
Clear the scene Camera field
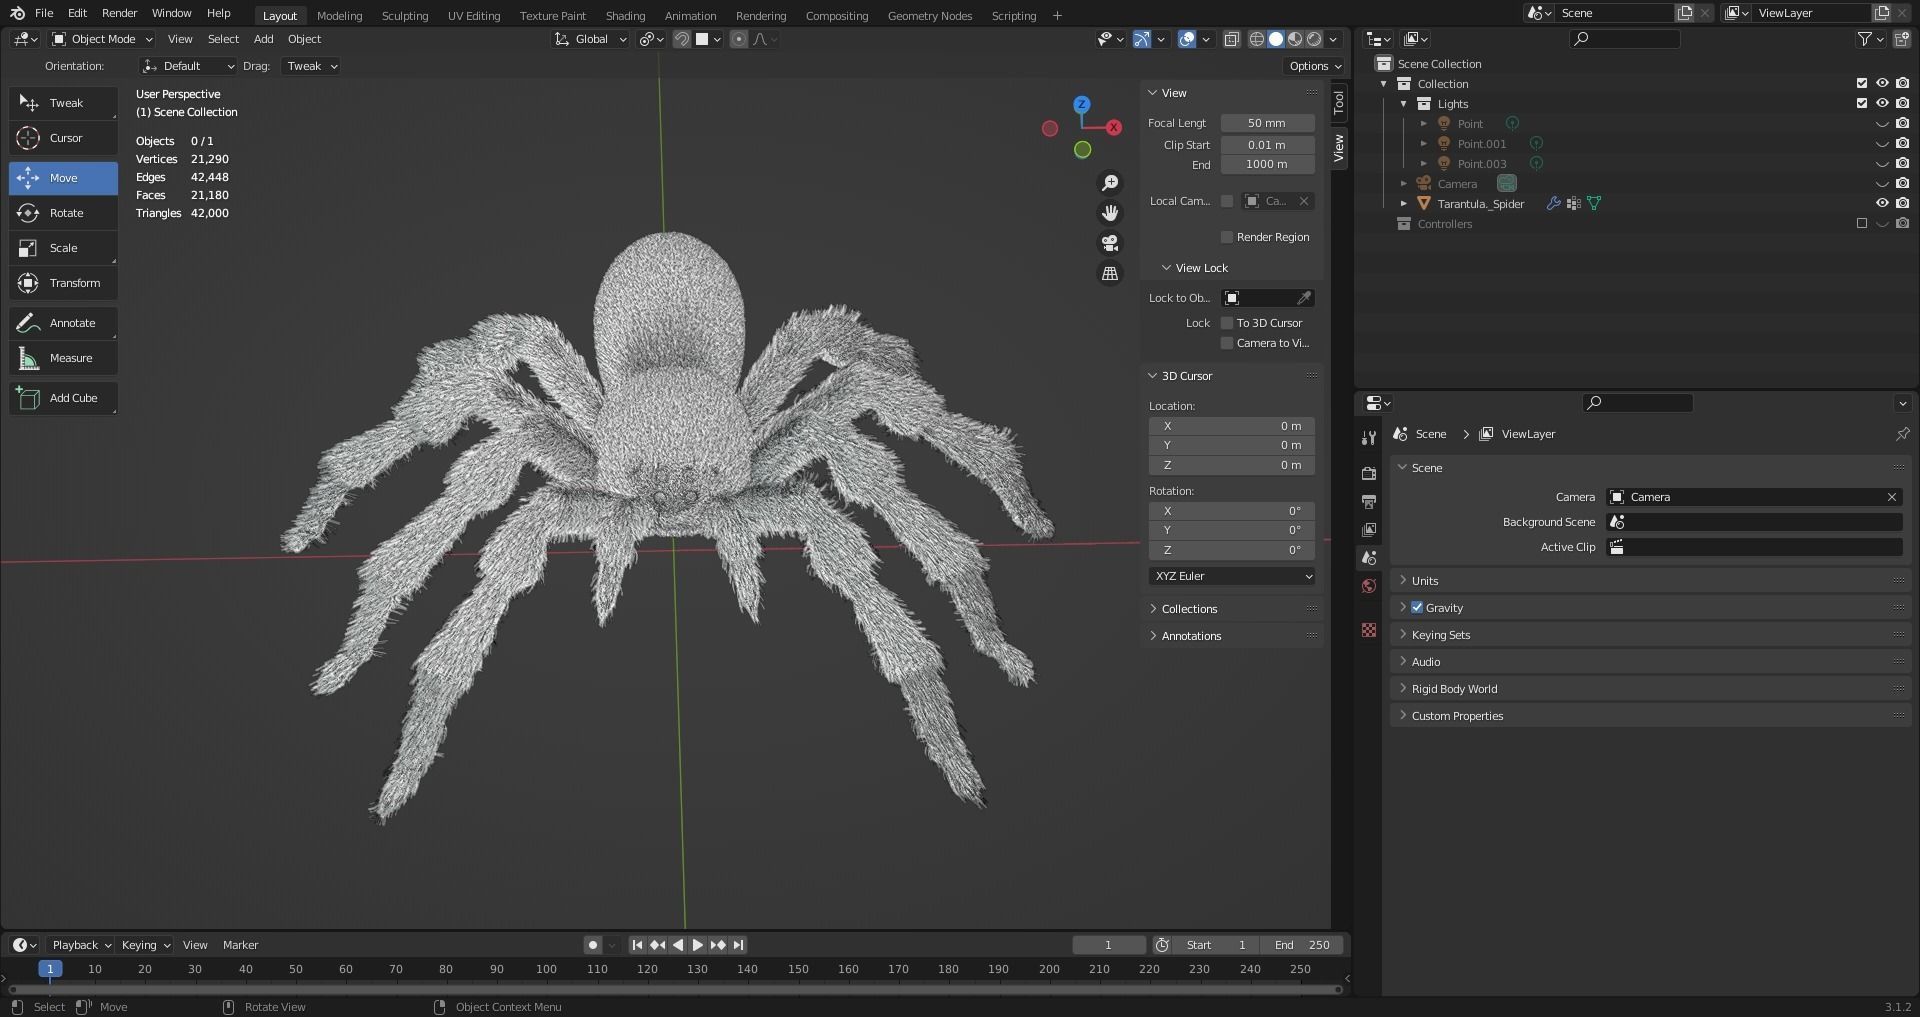pyautogui.click(x=1892, y=497)
